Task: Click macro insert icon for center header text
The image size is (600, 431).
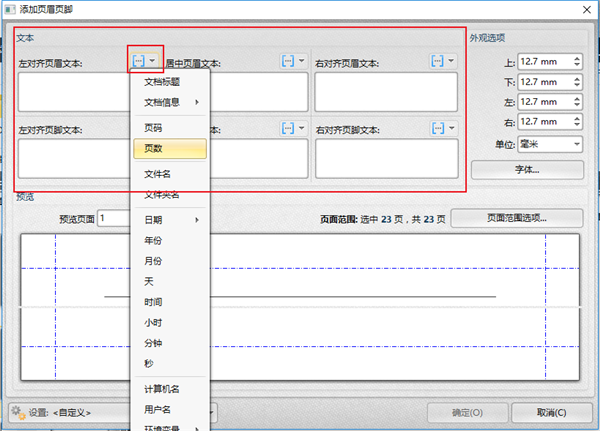Action: [288, 60]
